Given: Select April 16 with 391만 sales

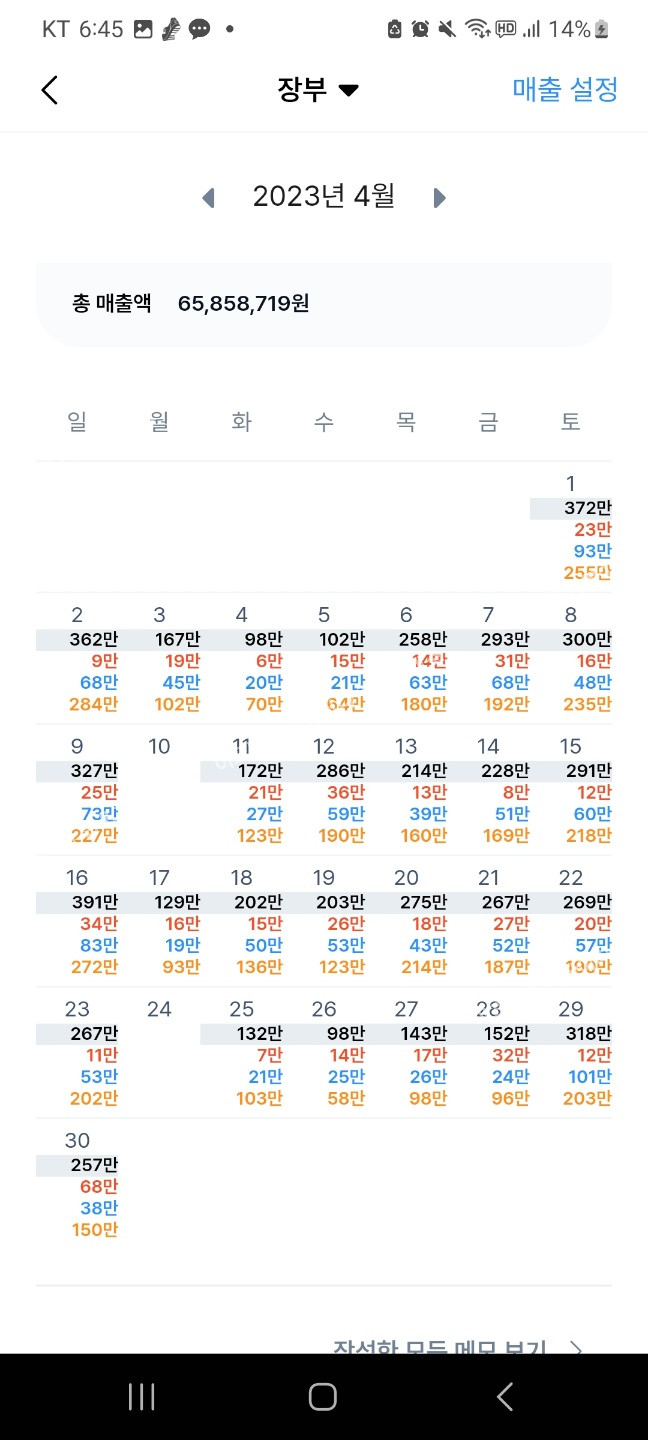Looking at the screenshot, I should (x=77, y=921).
